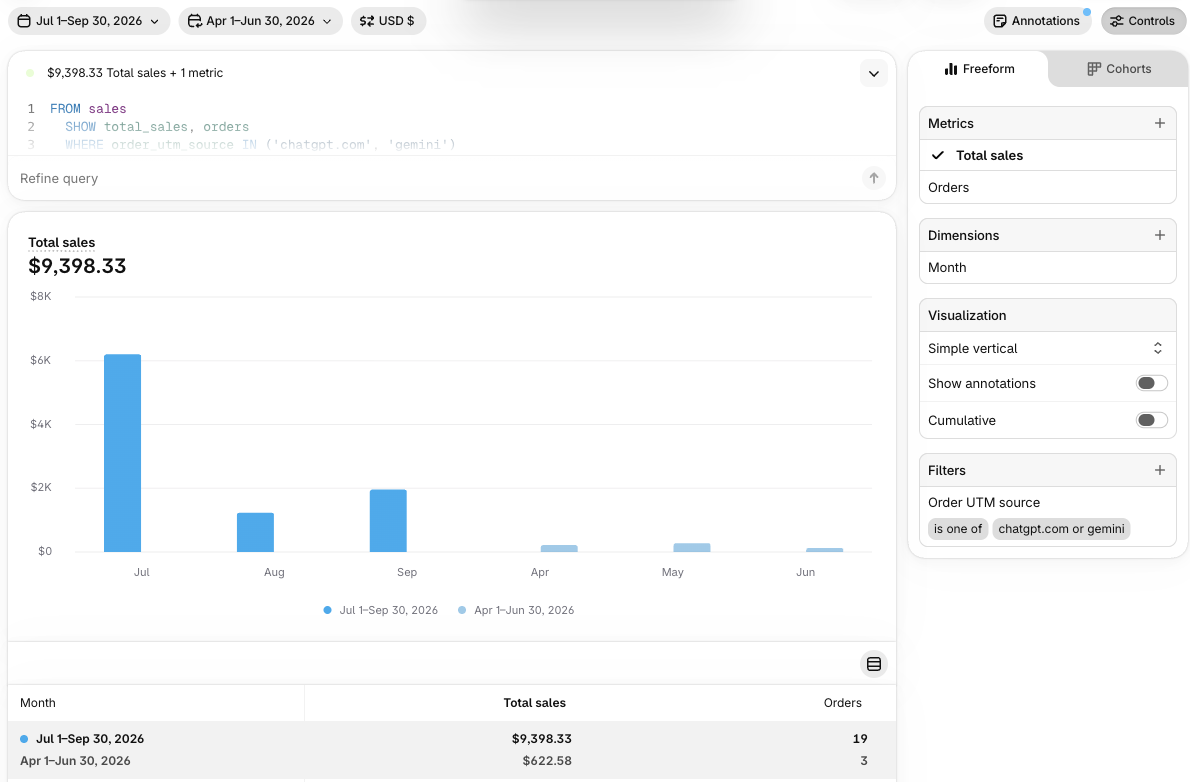Click the Total sales chart title

61,243
